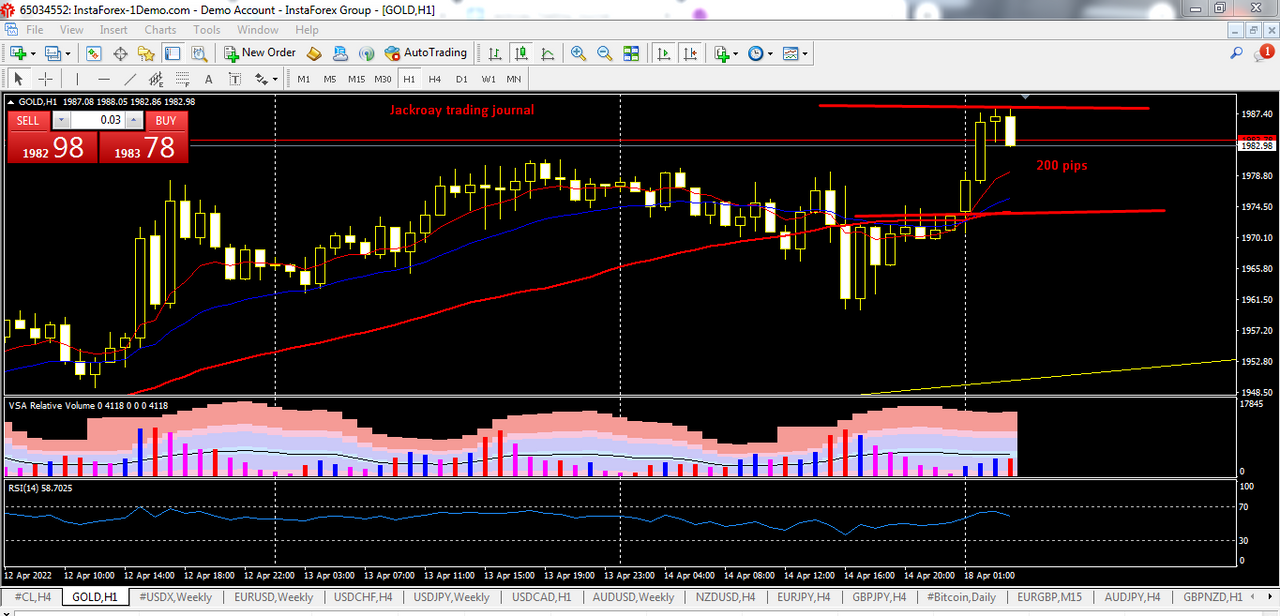The image size is (1280, 616).
Task: Switch chart to candlestick mode
Action: coord(521,53)
